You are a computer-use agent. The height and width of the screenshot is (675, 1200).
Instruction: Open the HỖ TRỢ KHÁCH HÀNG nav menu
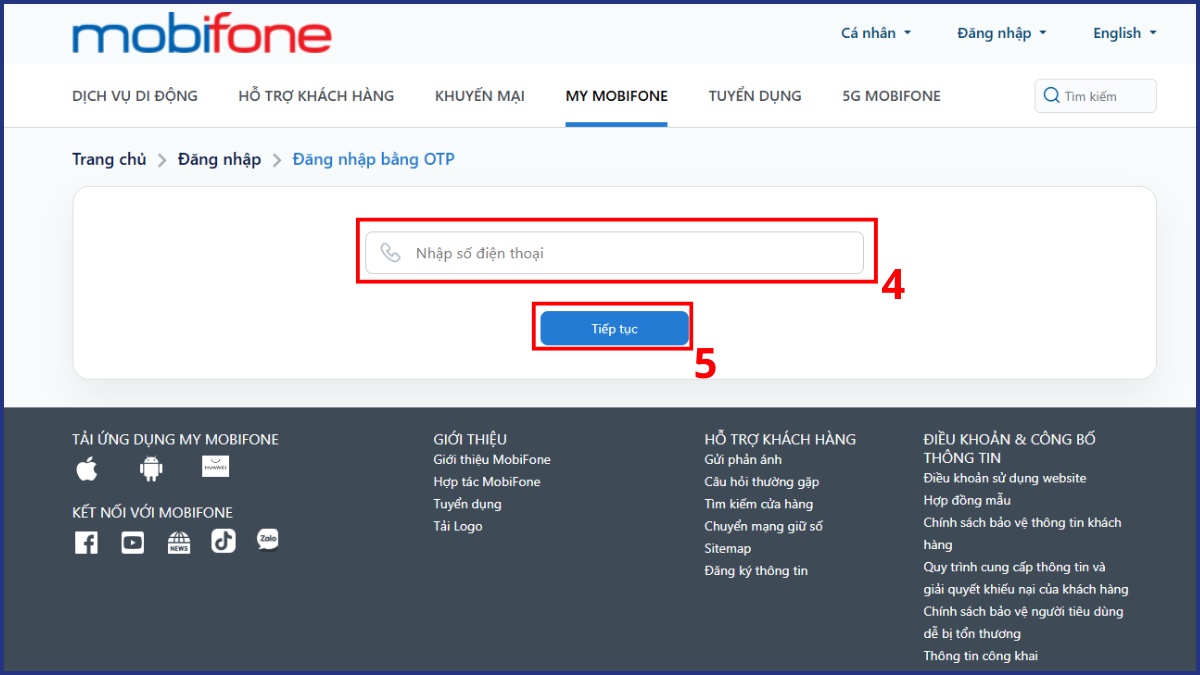316,96
